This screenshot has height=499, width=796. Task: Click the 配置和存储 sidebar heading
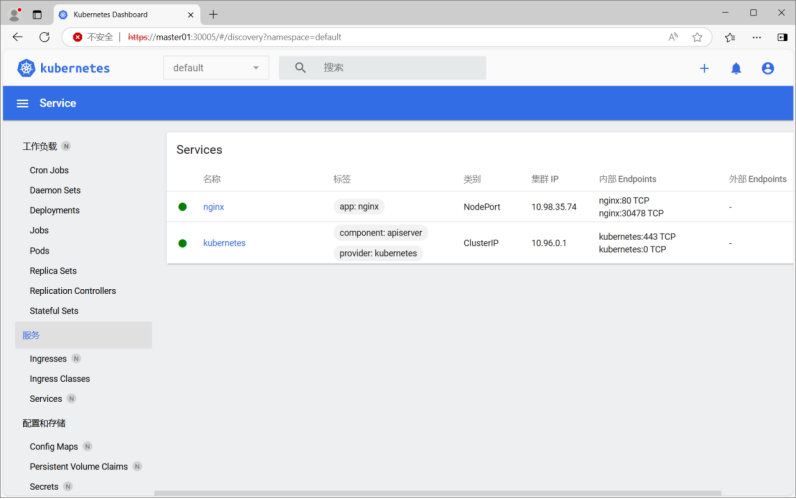[44, 423]
